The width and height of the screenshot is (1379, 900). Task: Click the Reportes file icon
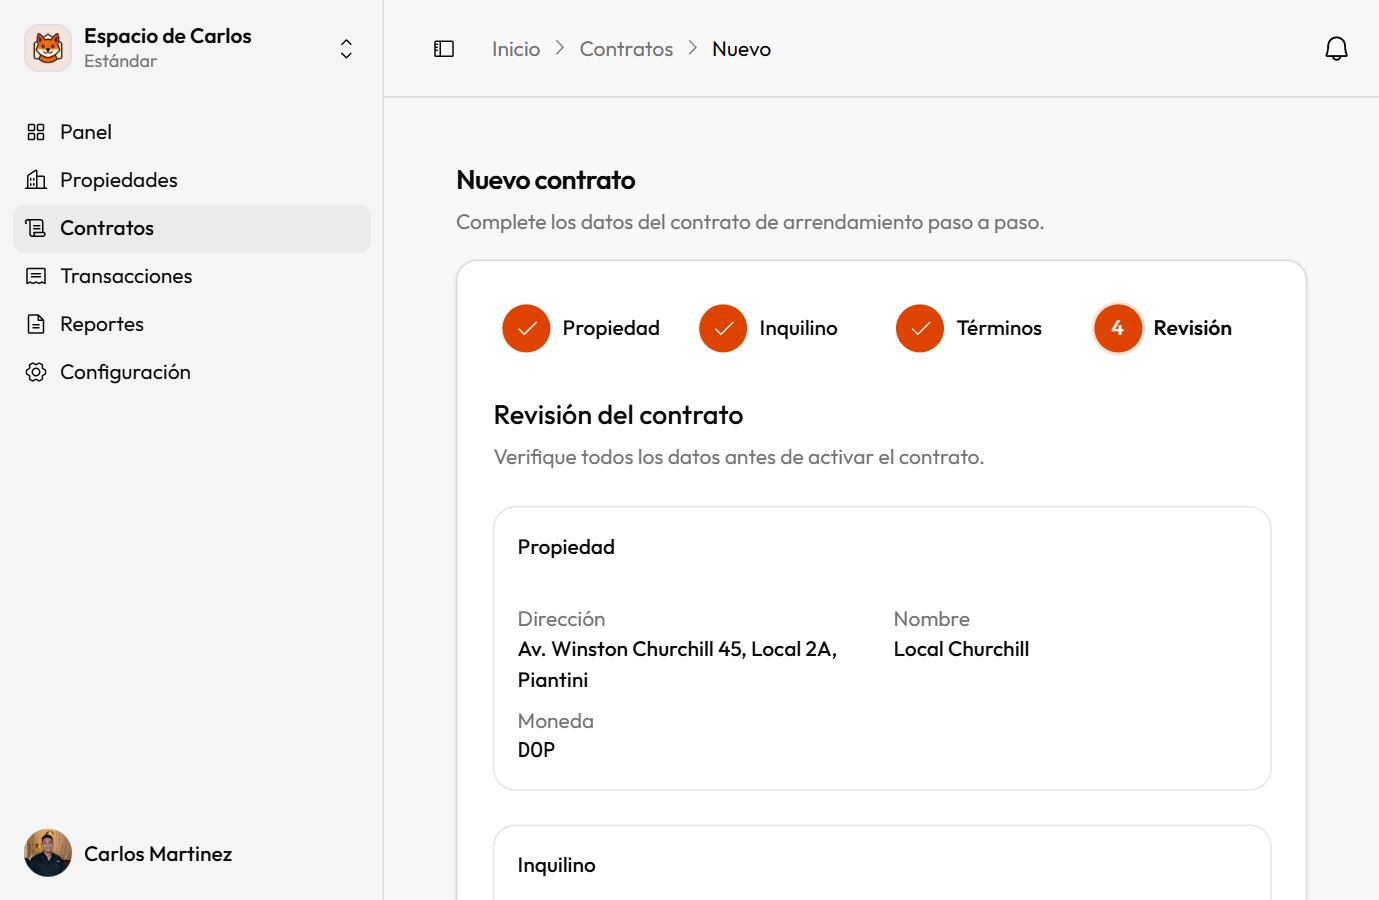pyautogui.click(x=36, y=324)
